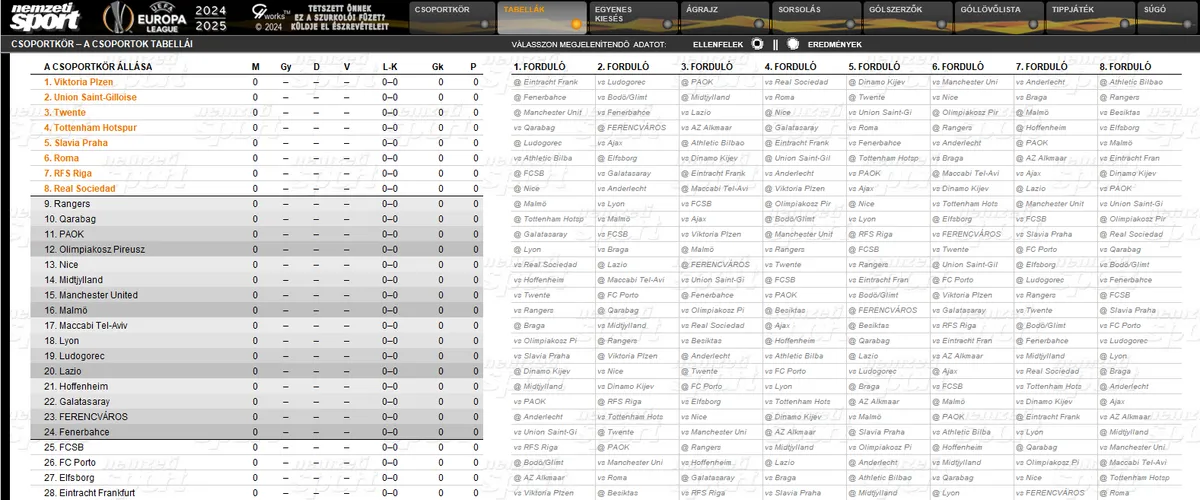Image resolution: width=1200 pixels, height=500 pixels.
Task: Click the V column header
Action: pyautogui.click(x=347, y=67)
